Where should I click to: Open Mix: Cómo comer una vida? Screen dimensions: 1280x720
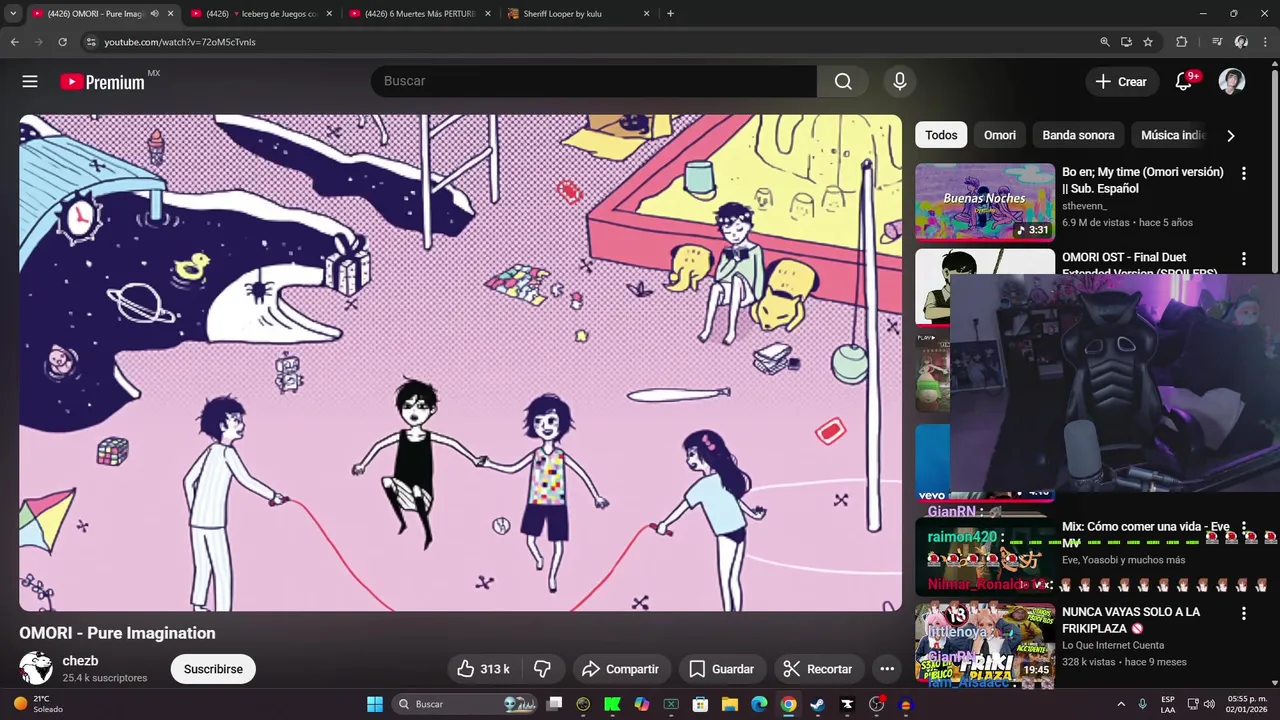coord(1146,534)
